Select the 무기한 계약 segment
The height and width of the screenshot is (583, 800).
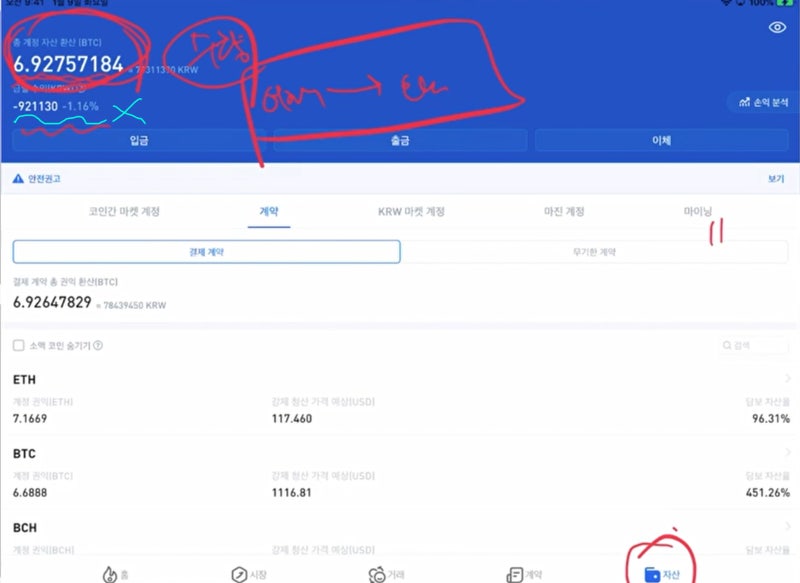coord(594,252)
